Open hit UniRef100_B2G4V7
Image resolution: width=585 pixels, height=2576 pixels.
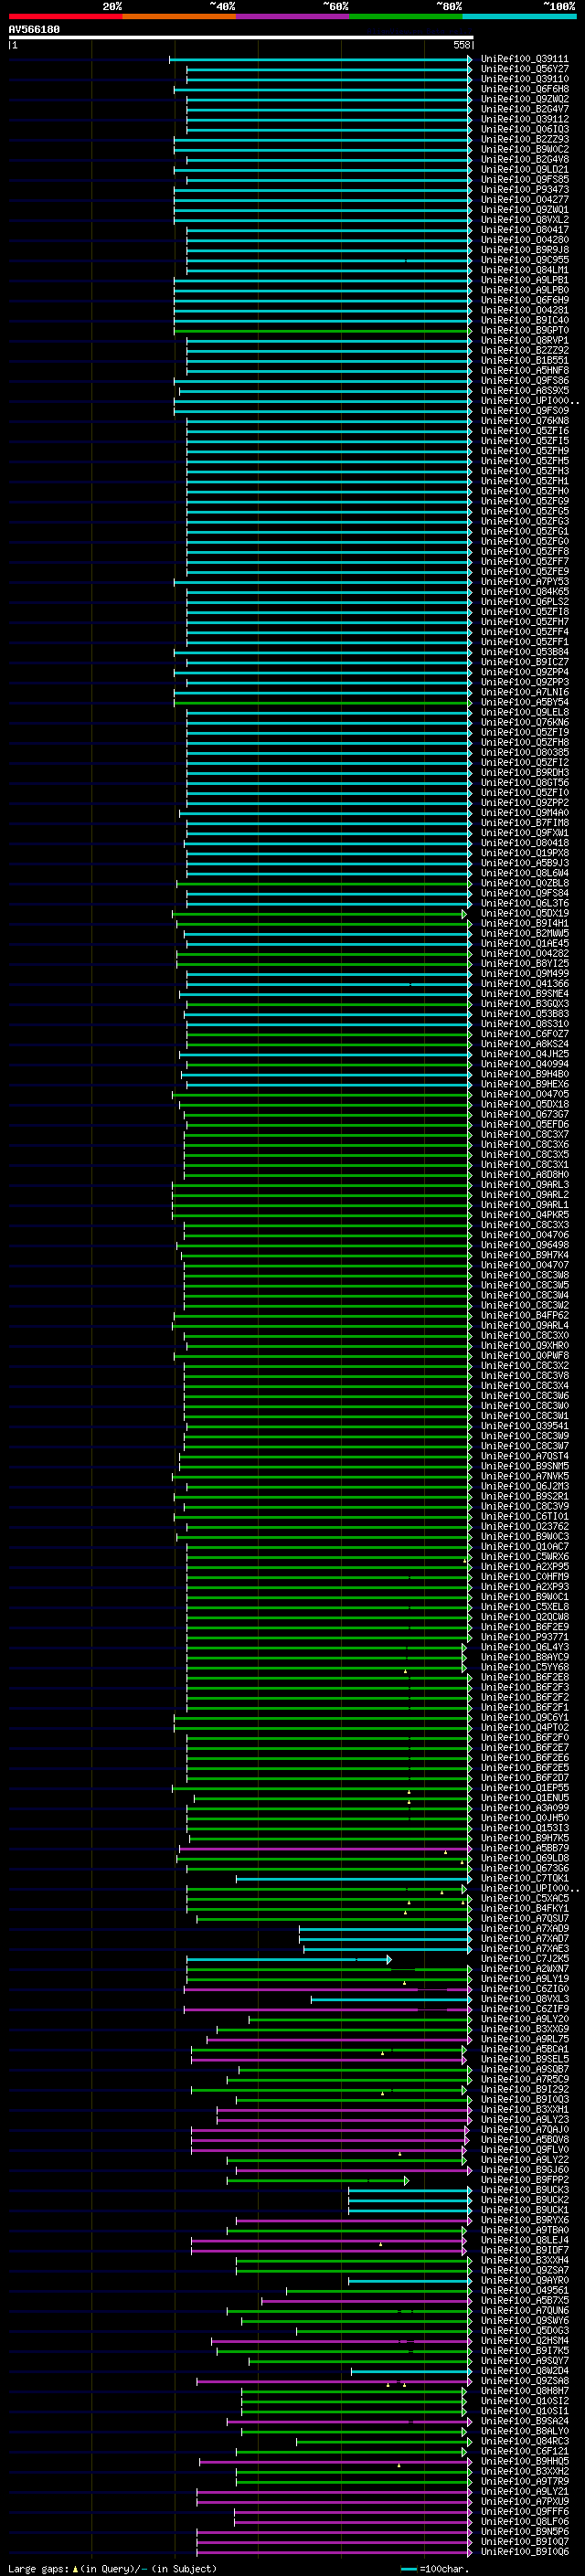(524, 109)
